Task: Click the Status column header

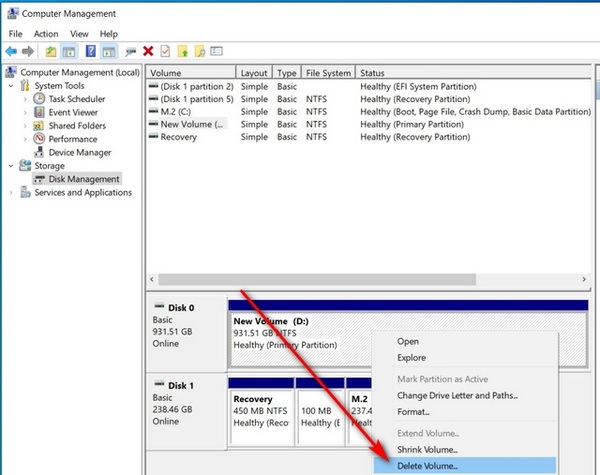Action: coord(473,73)
